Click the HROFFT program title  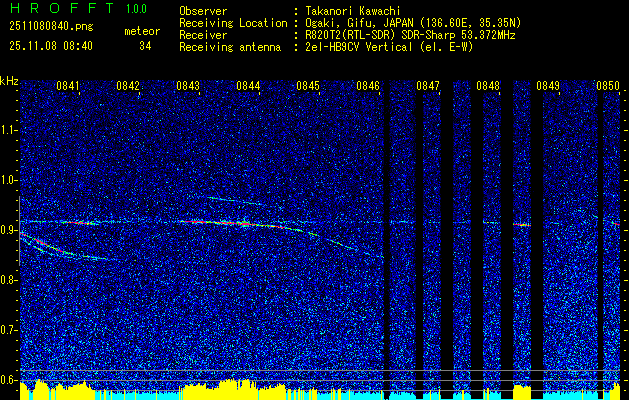[62, 8]
